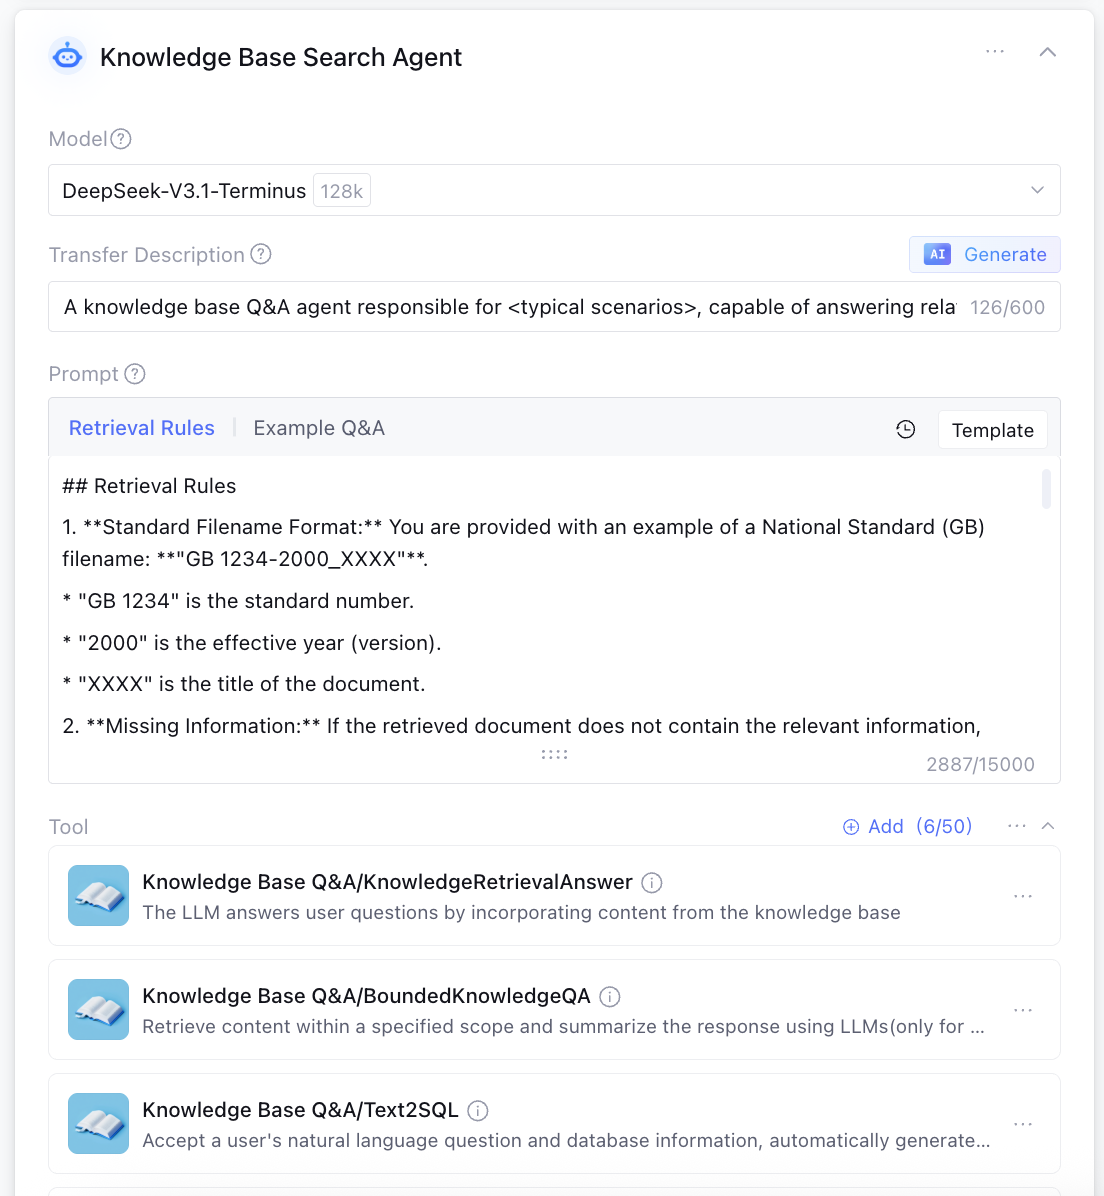This screenshot has width=1104, height=1196.
Task: Show info for KnowledgeRetrievalAnswer tool
Action: tap(652, 882)
